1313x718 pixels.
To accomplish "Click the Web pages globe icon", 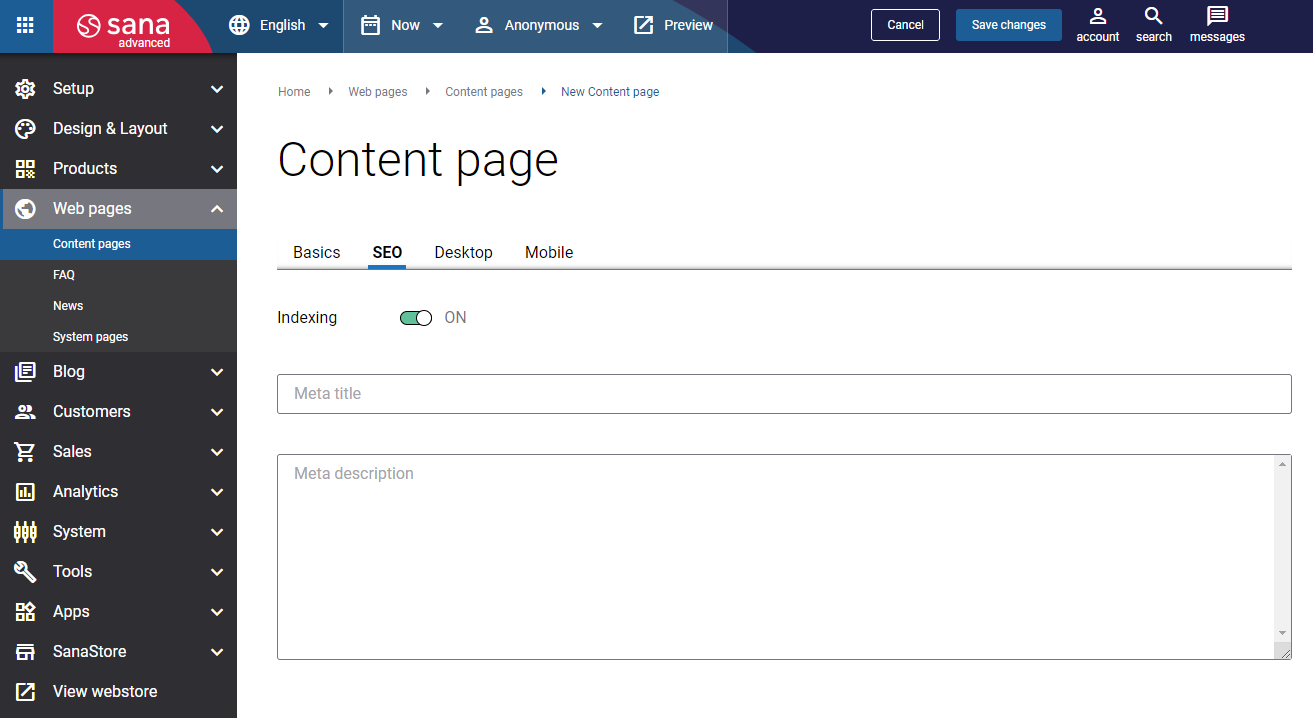I will 25,209.
